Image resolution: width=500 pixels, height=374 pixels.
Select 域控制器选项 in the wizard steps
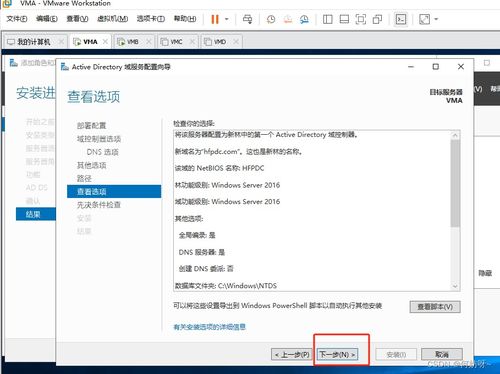click(x=99, y=139)
